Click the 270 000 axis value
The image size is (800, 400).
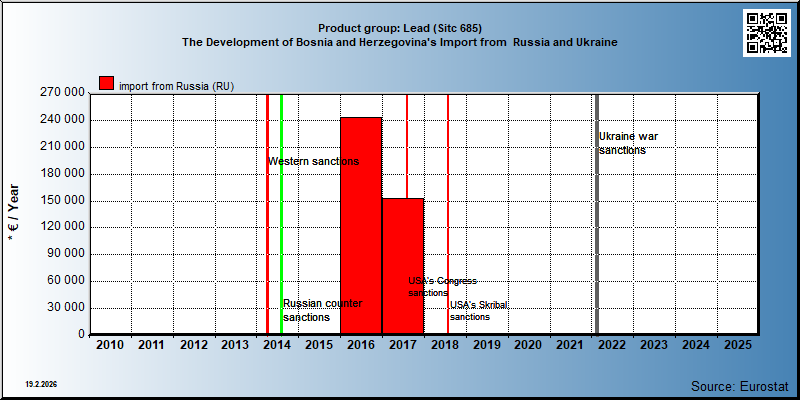[x=62, y=93]
